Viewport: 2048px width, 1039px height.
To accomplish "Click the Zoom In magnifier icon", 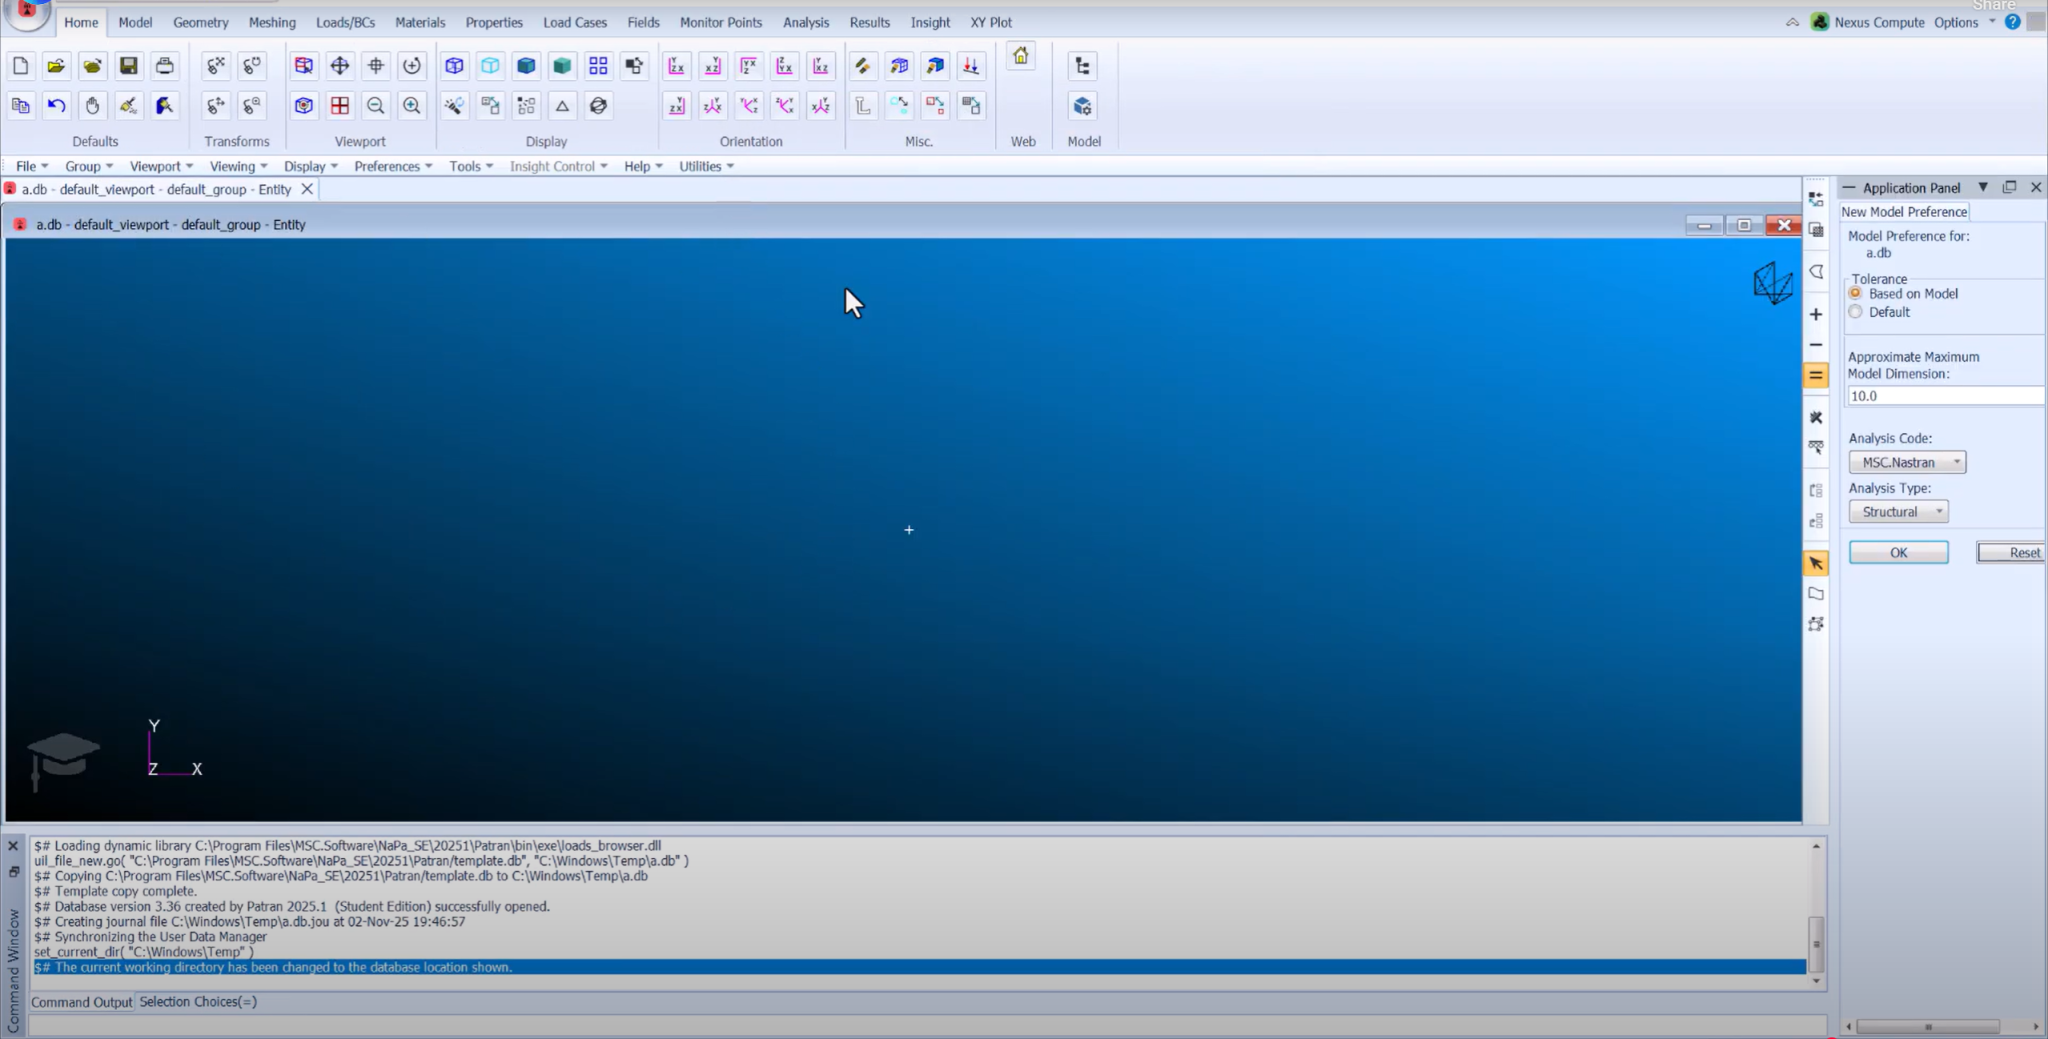I will click(411, 106).
